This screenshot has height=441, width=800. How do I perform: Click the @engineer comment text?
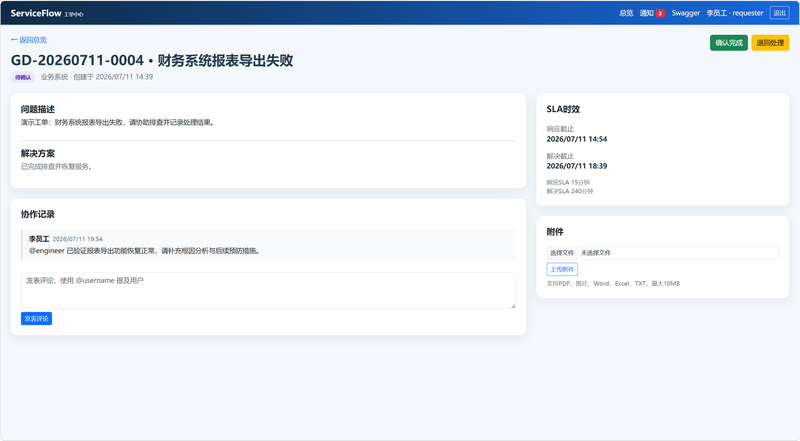(144, 251)
